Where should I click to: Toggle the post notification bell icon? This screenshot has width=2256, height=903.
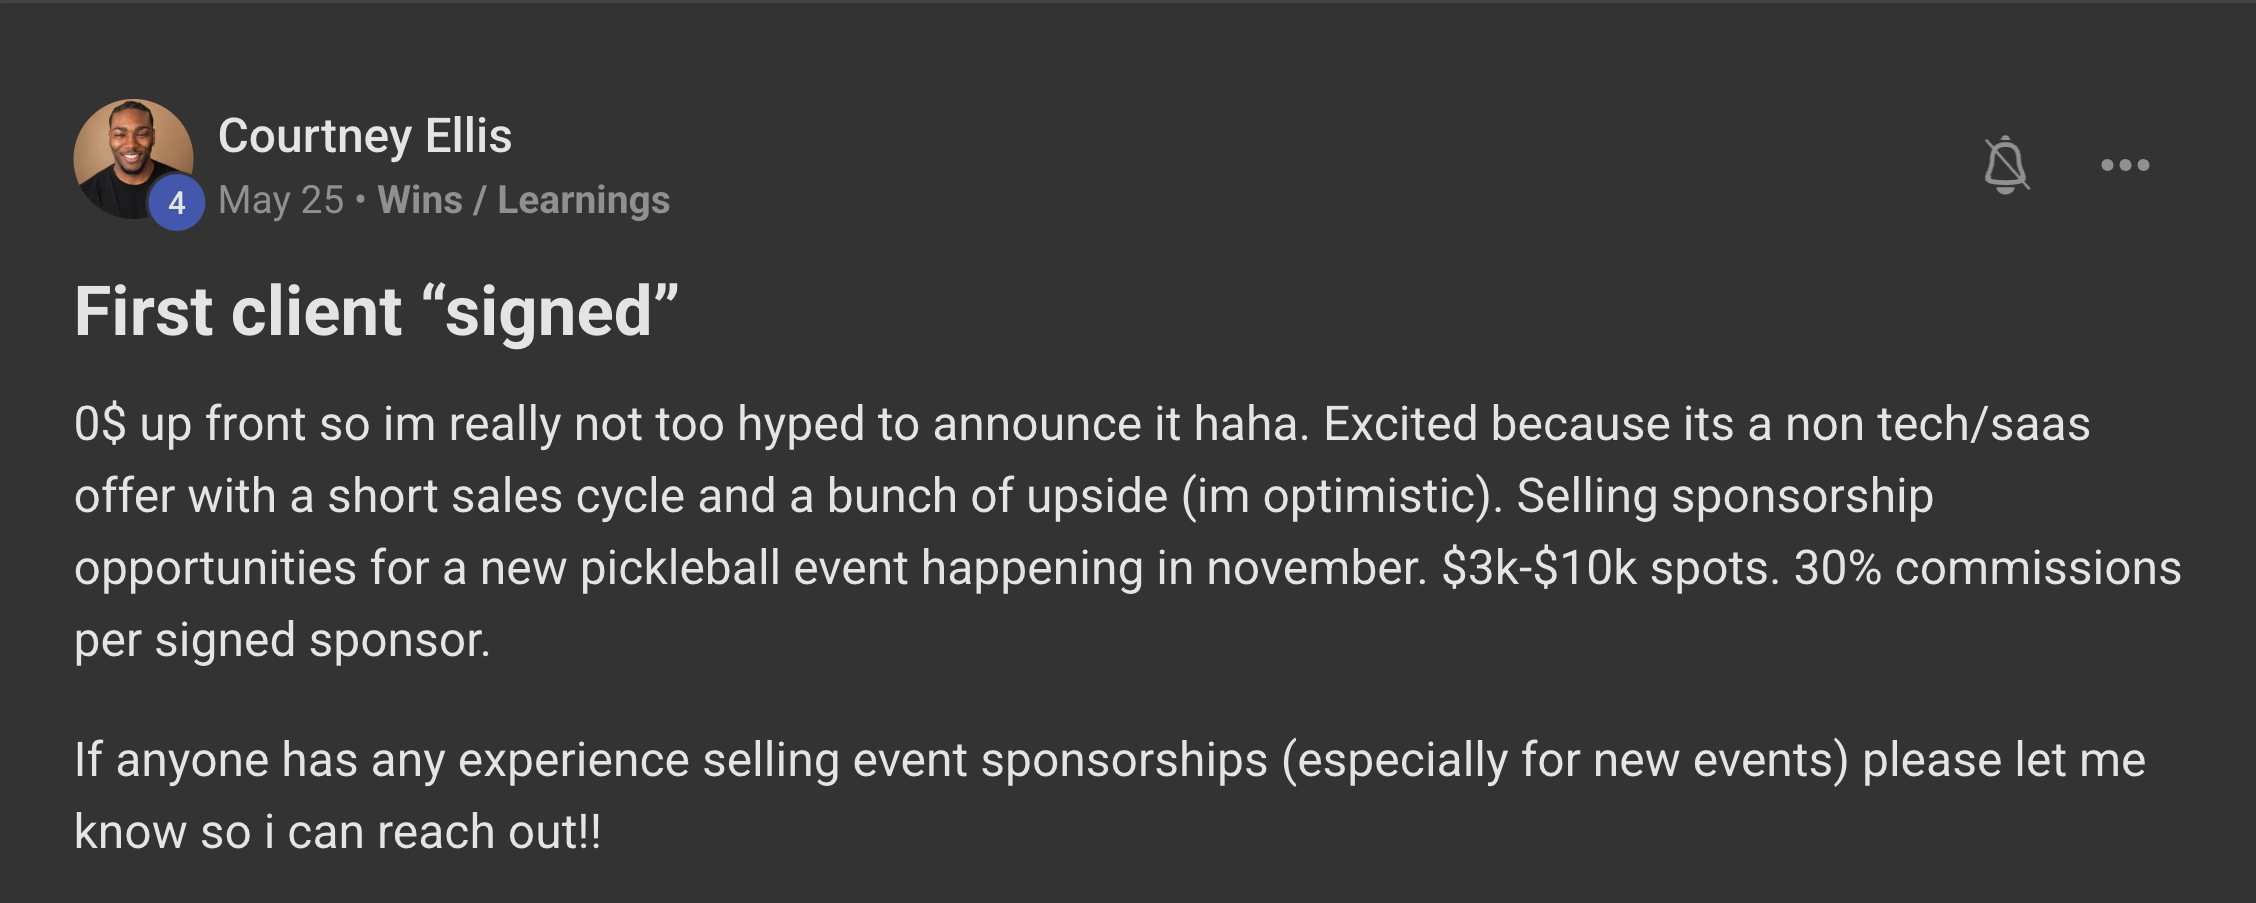[x=2006, y=165]
